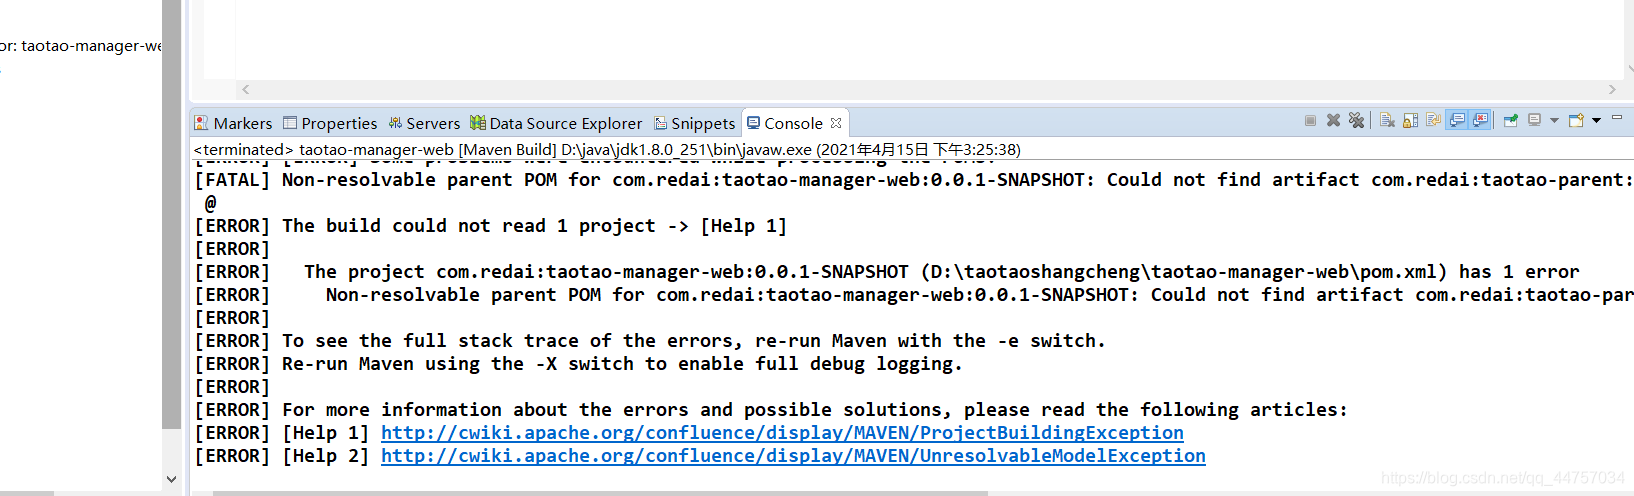Remove all terminated launches with the double X icon
This screenshot has height=496, width=1634.
(1356, 121)
